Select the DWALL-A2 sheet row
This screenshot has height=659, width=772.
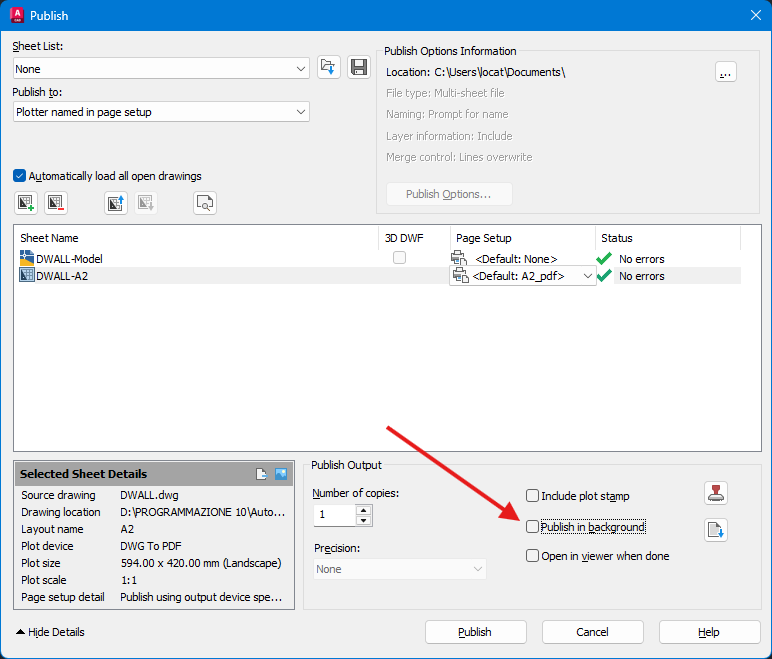[x=377, y=275]
